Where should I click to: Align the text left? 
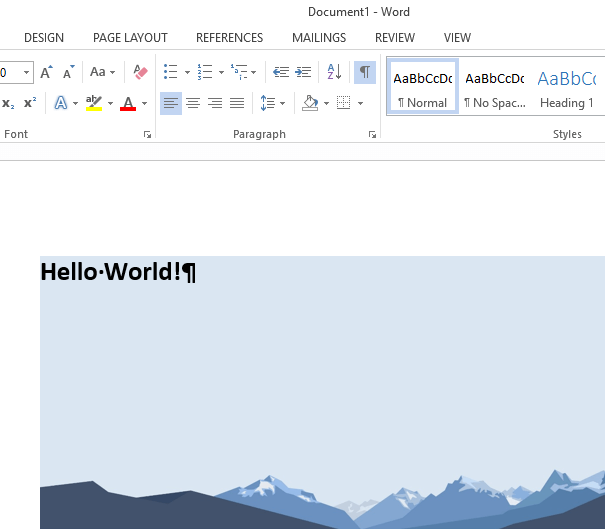click(x=171, y=103)
